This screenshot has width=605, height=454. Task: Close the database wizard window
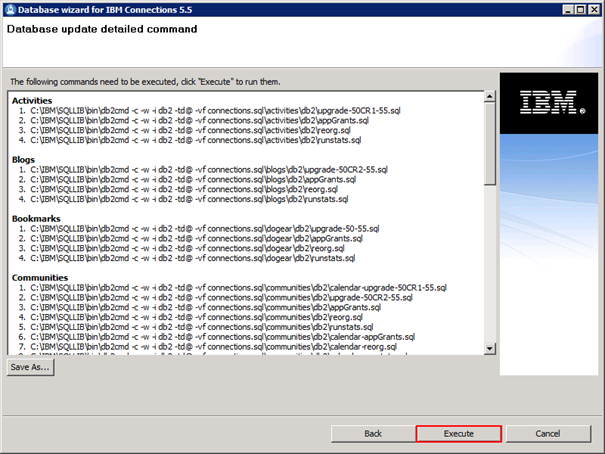pyautogui.click(x=594, y=9)
